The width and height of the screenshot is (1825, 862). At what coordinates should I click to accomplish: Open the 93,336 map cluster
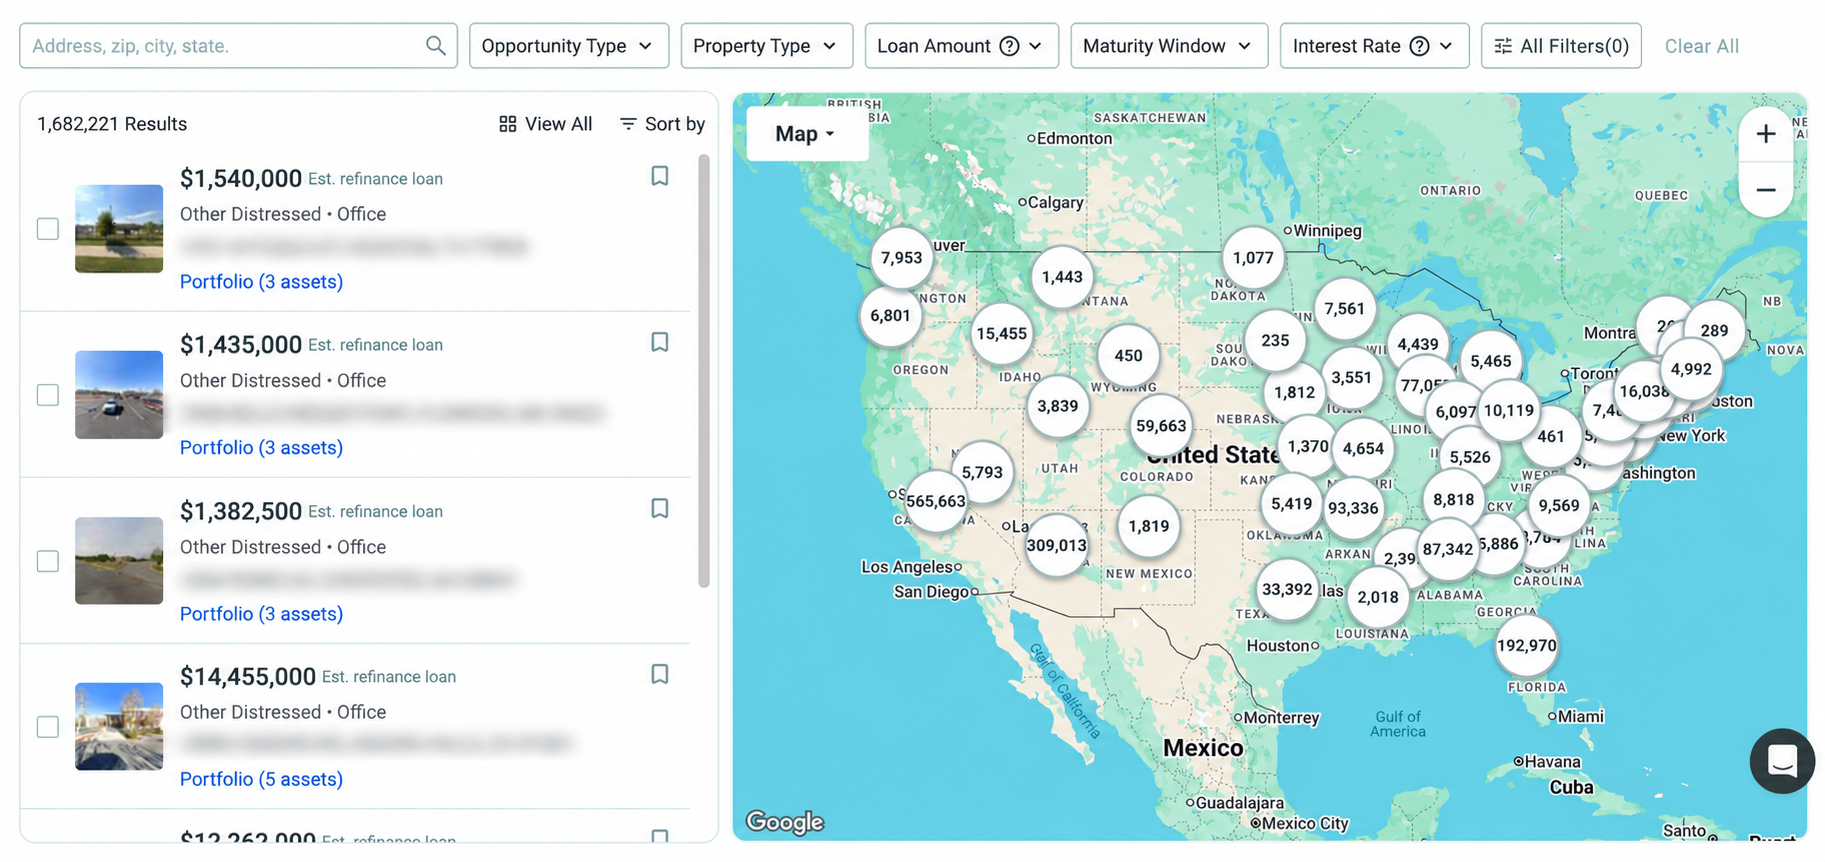(1353, 508)
